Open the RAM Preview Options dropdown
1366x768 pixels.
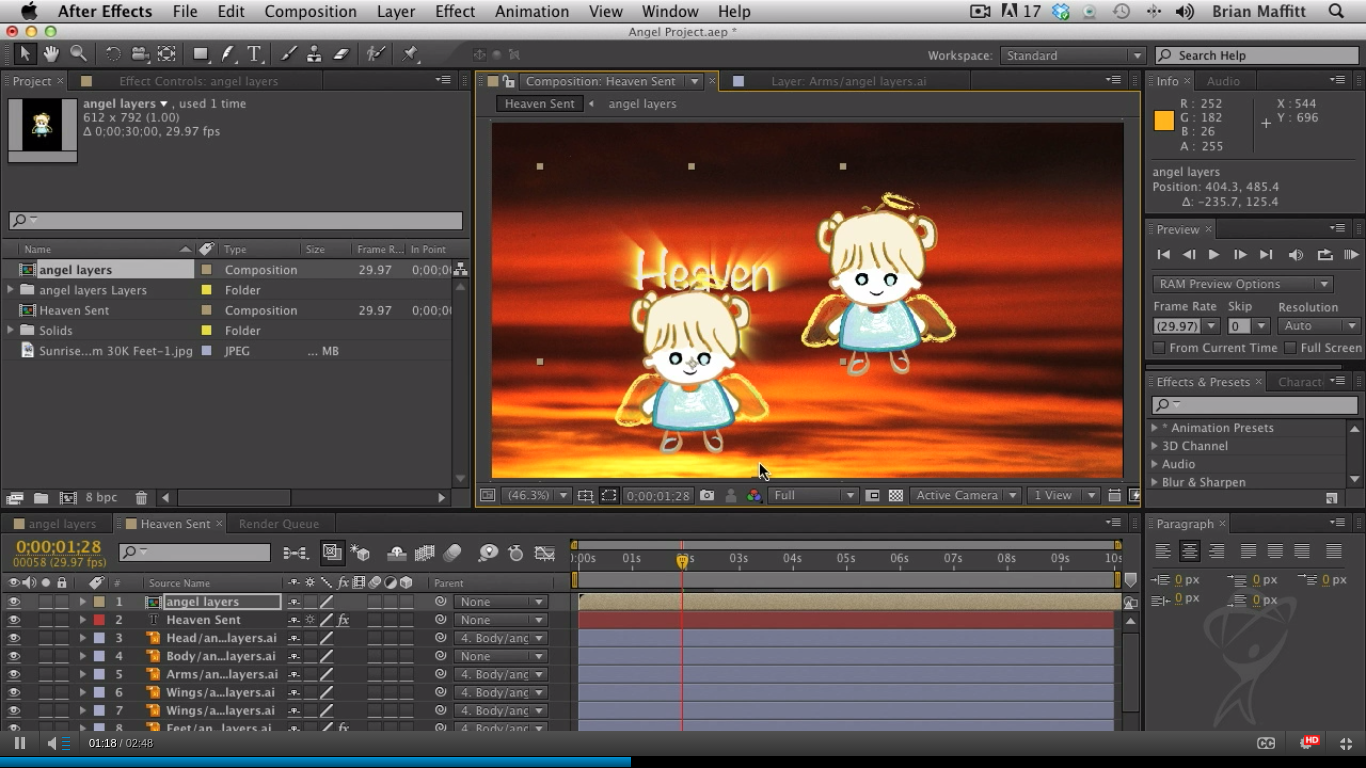[x=1243, y=284]
